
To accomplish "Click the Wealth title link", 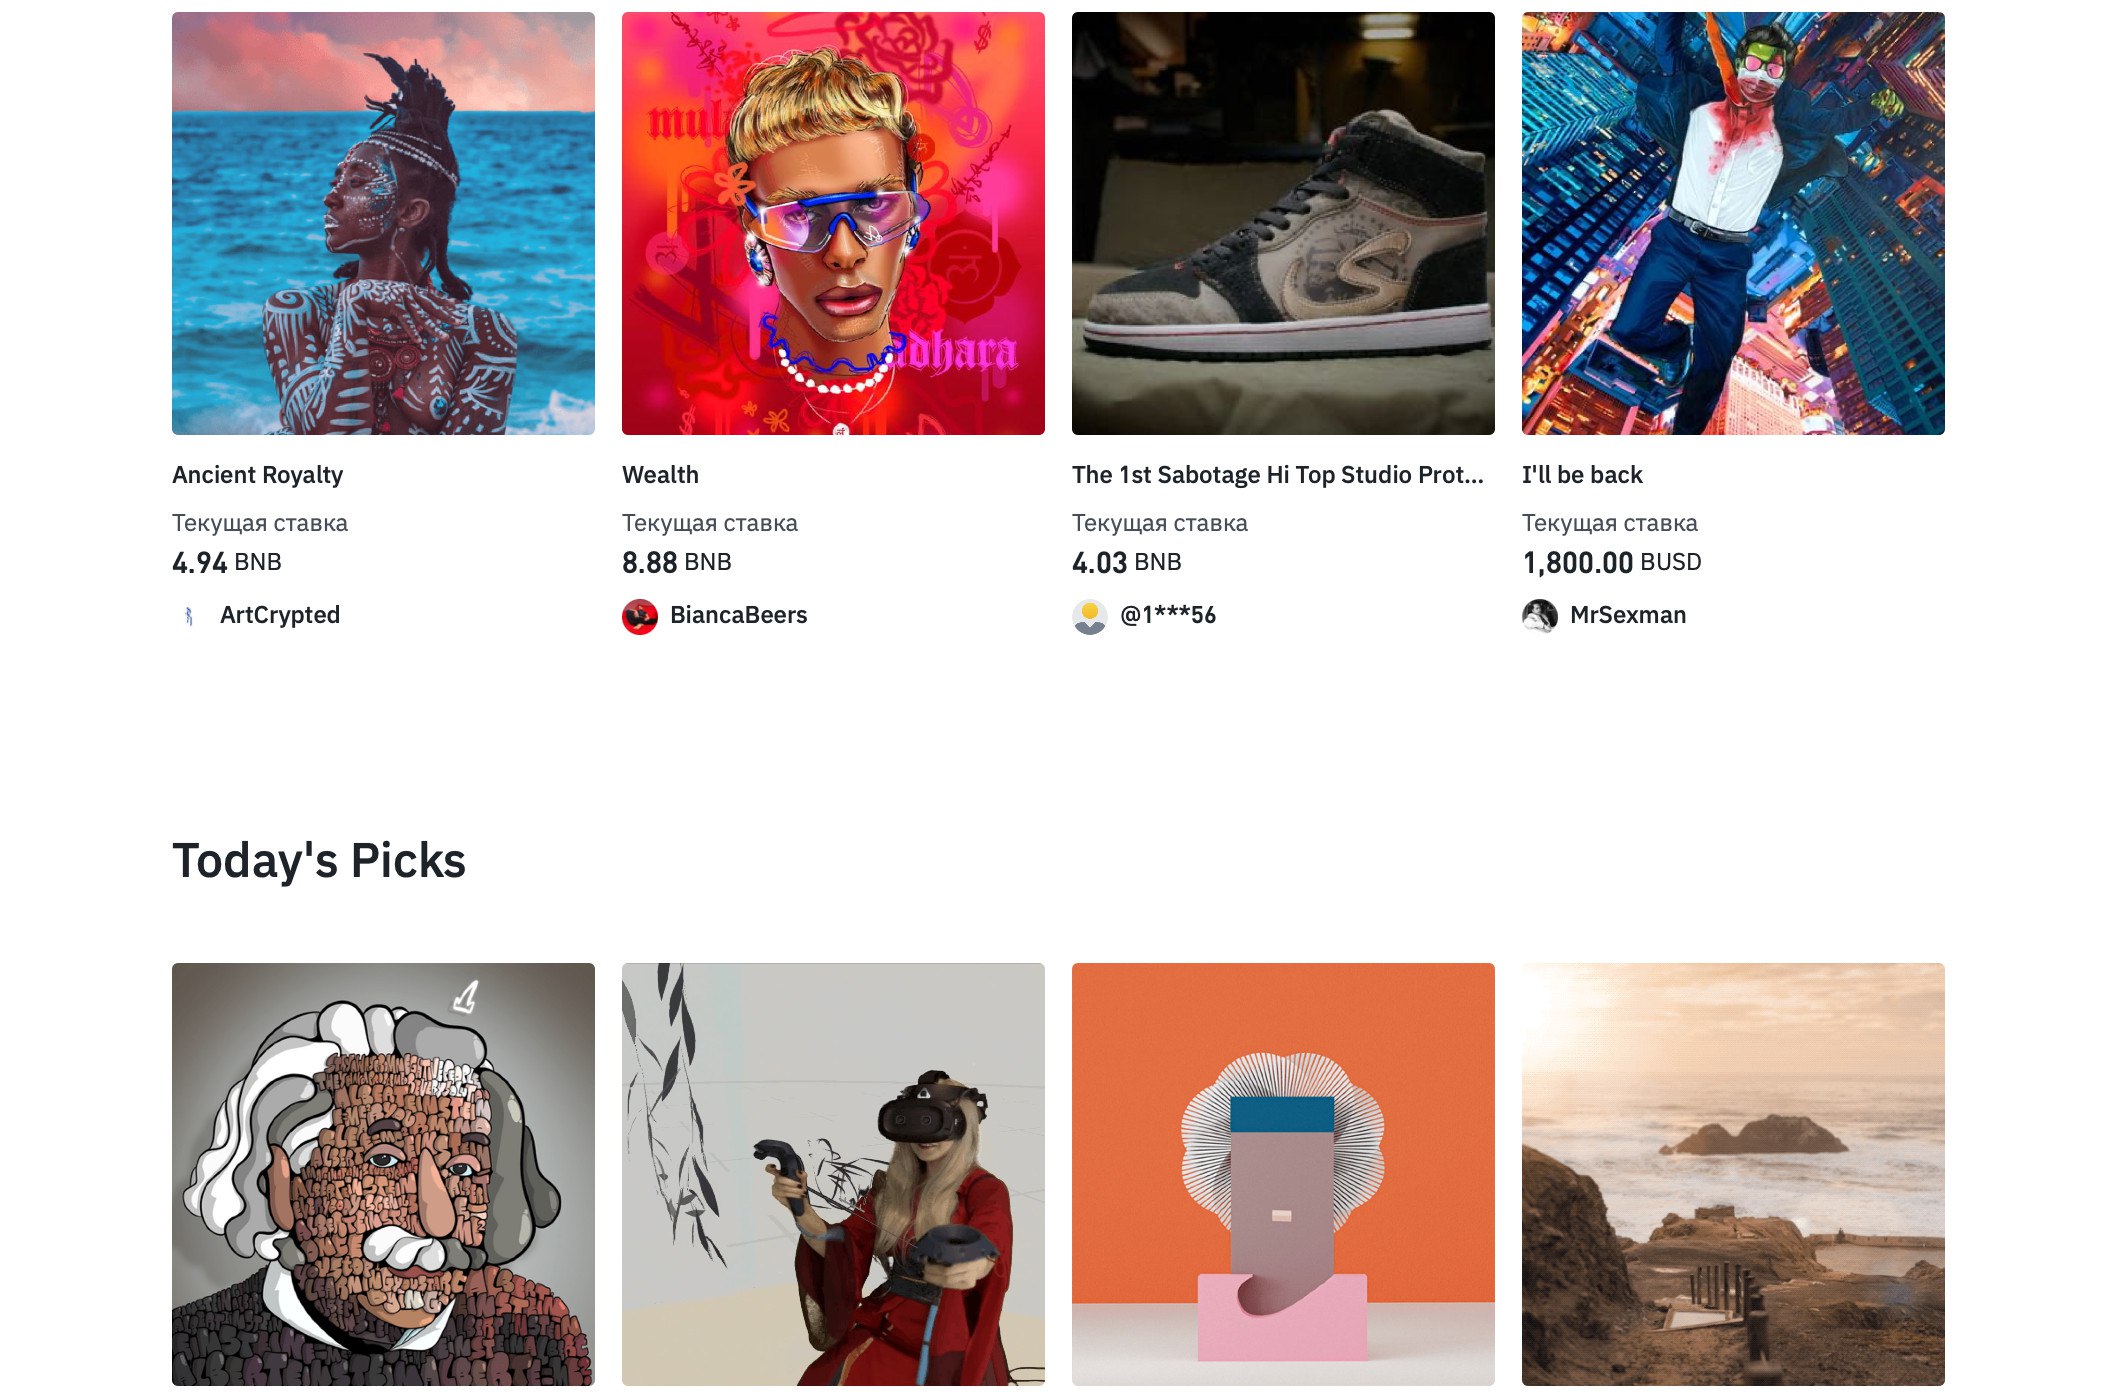I will point(660,475).
